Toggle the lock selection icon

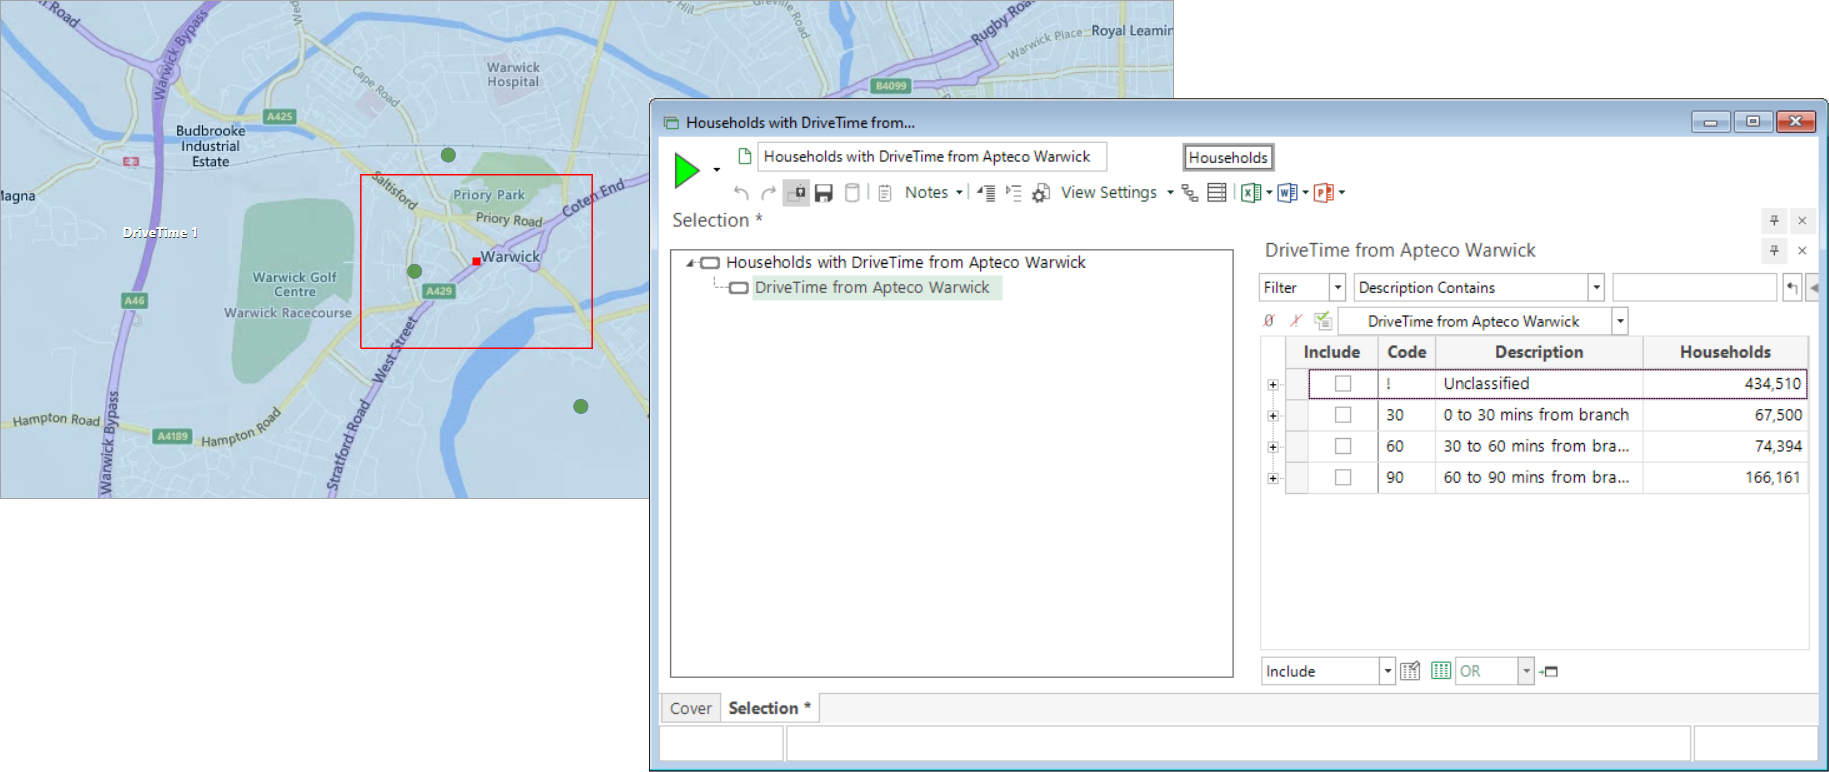pos(797,193)
